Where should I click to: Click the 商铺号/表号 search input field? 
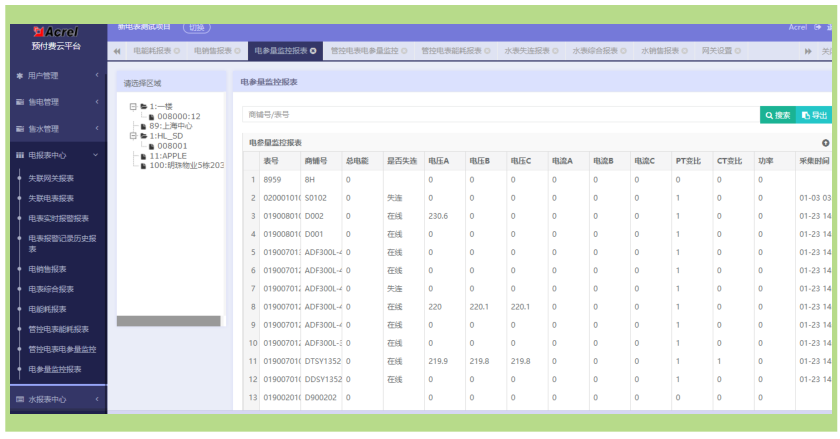(x=501, y=115)
